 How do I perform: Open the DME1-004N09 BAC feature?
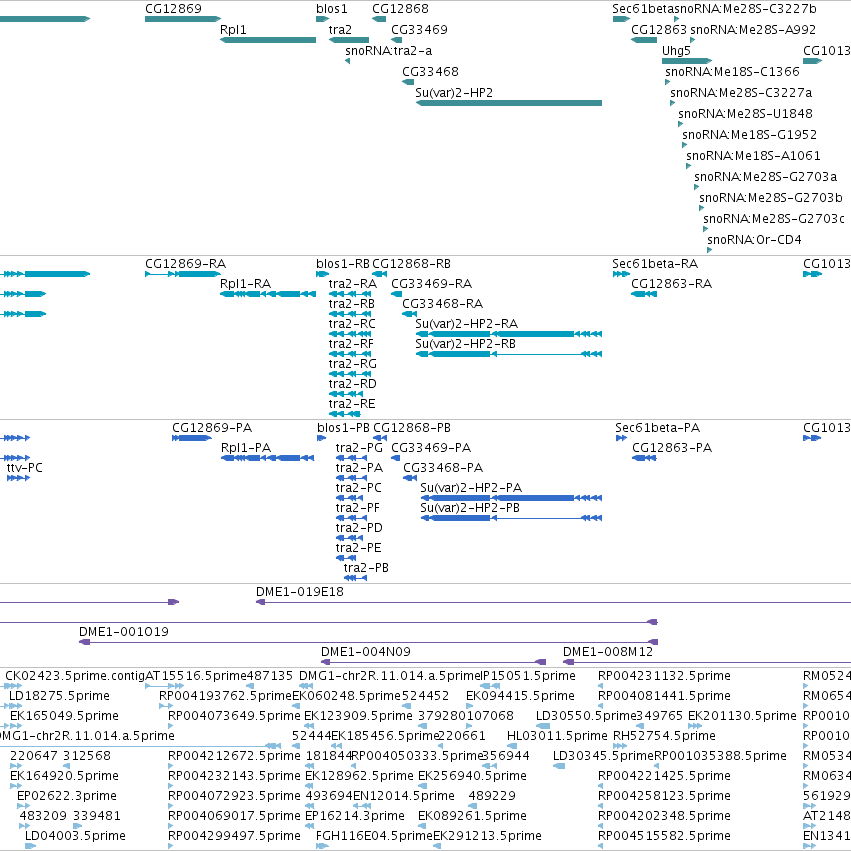(x=434, y=662)
